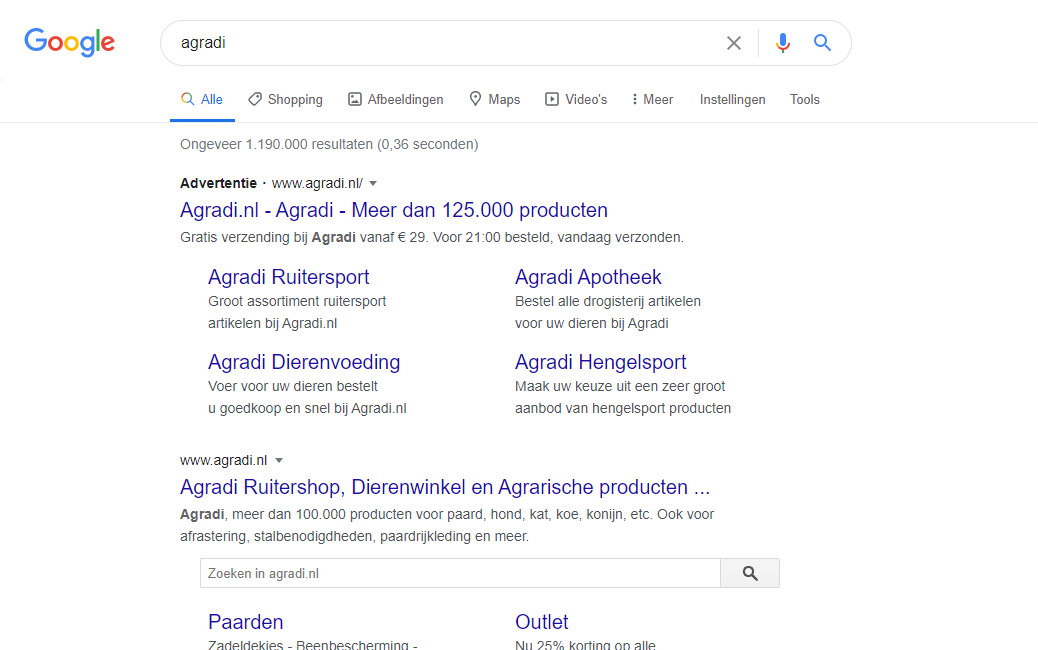Open search Tools

[x=804, y=99]
